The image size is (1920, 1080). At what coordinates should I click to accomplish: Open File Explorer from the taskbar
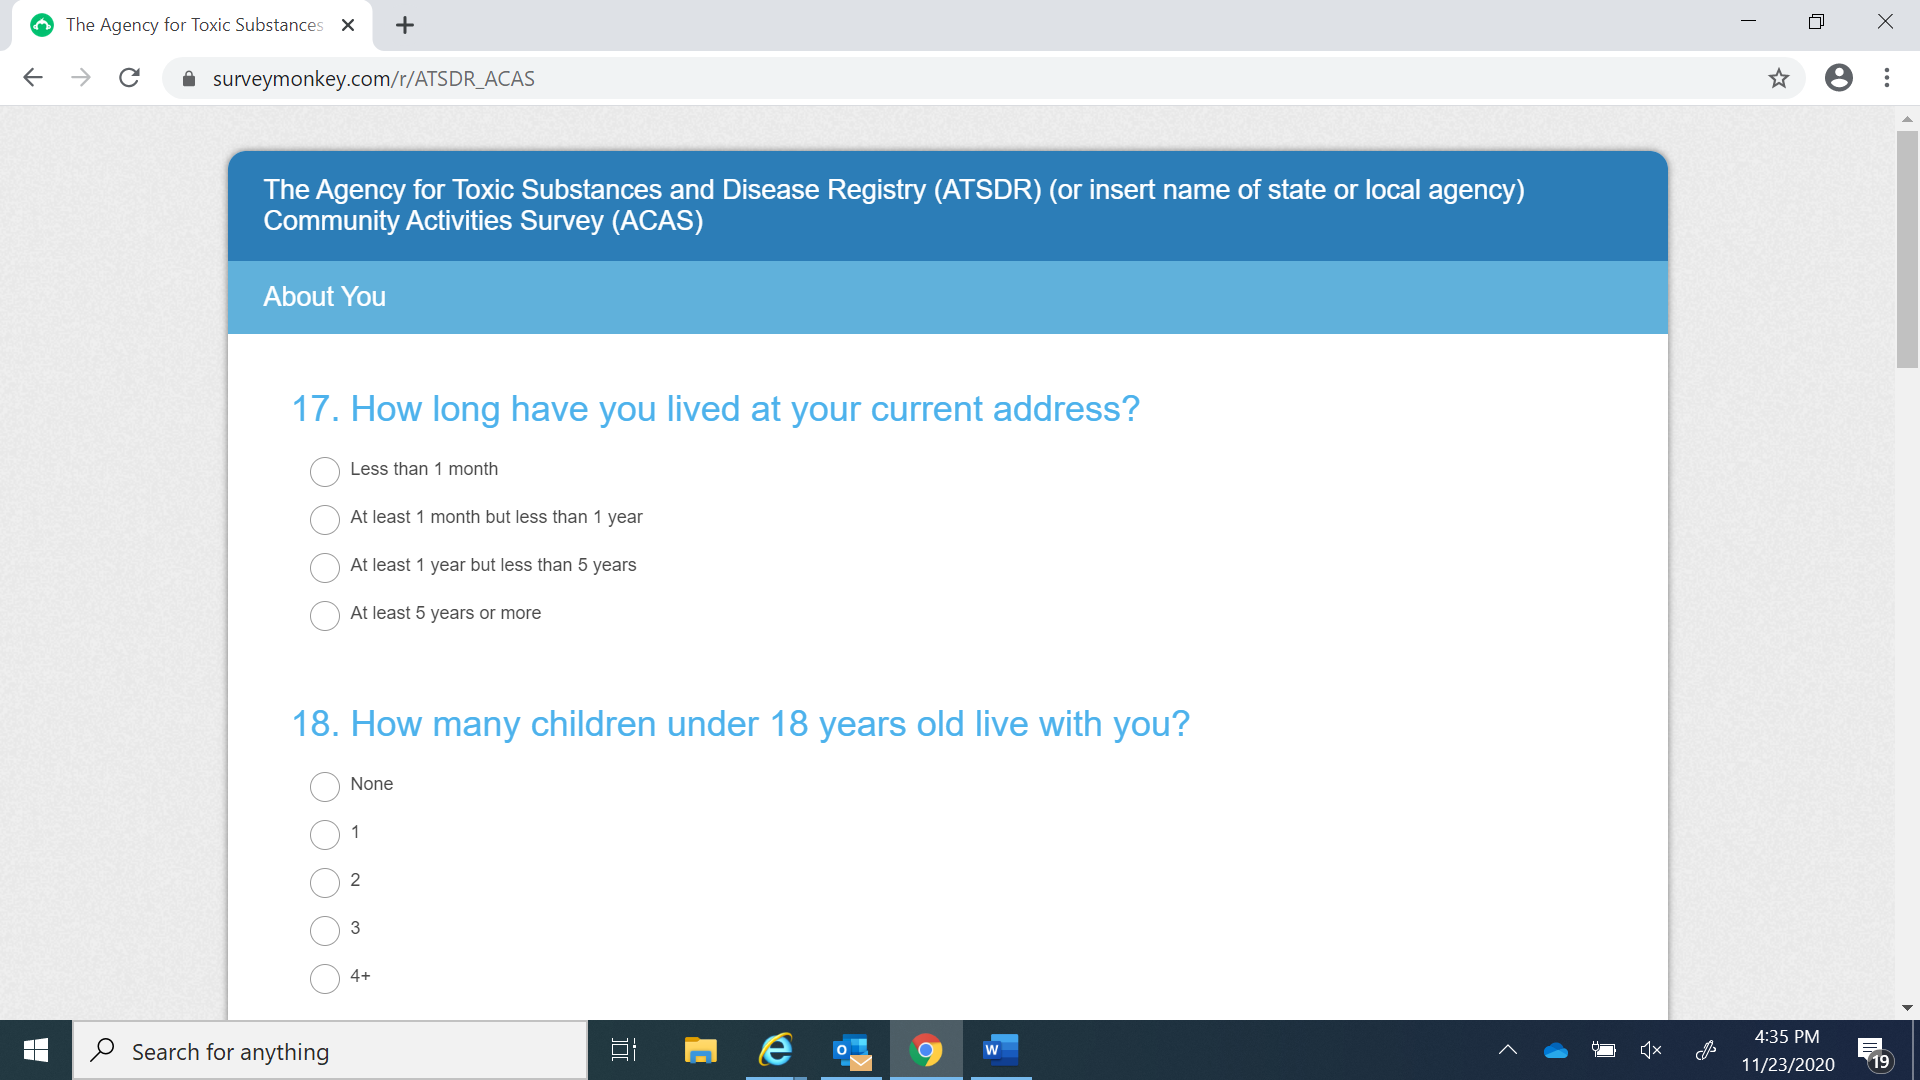click(700, 1050)
